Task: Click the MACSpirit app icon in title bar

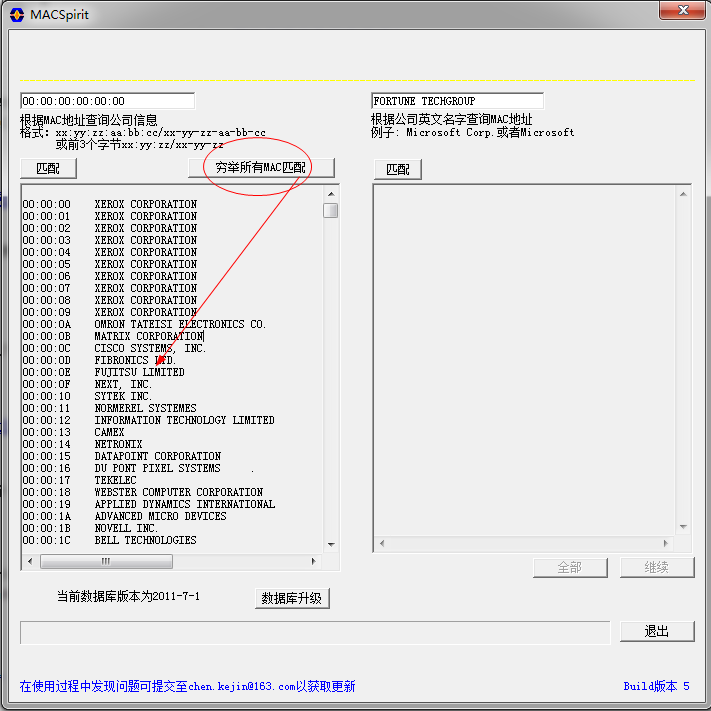Action: coord(17,15)
